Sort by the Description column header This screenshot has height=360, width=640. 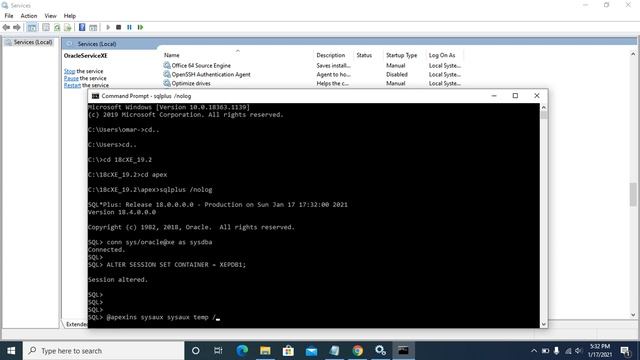331,55
